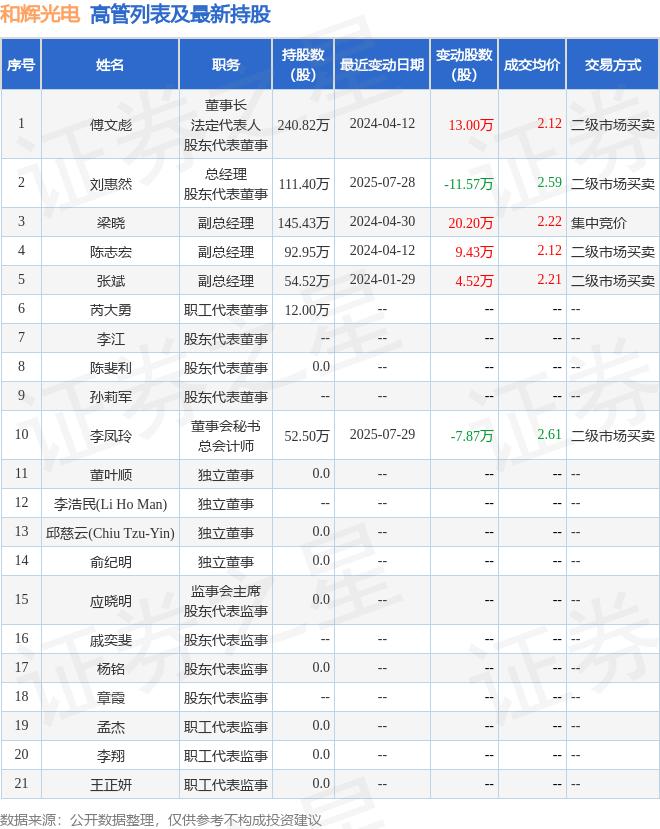Click the name 孙莉军
660x829 pixels.
[111, 397]
